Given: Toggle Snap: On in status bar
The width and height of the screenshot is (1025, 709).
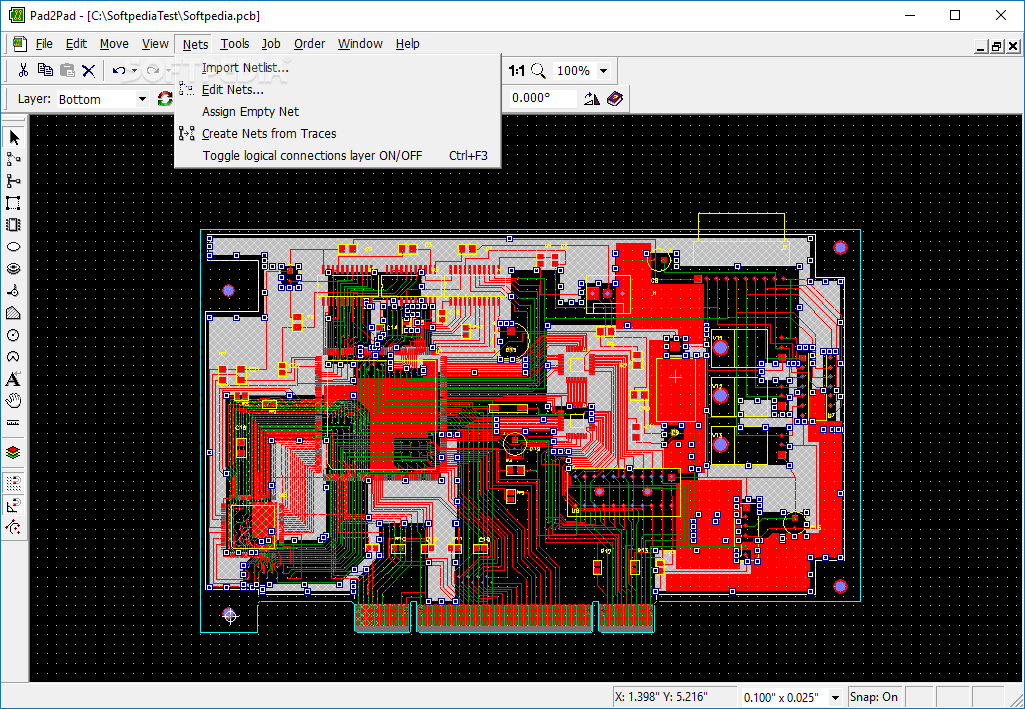Looking at the screenshot, I should [x=873, y=697].
